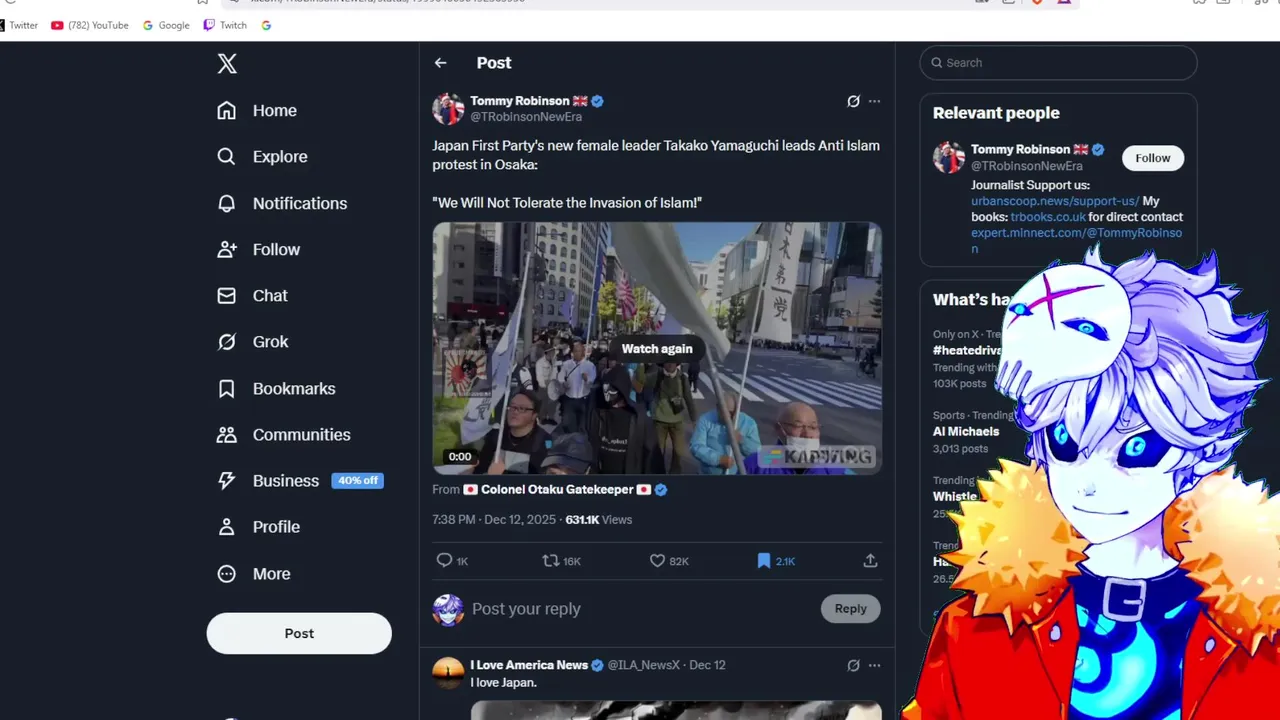Viewport: 1280px width, 720px height.
Task: Open the Twitch bookmark in bookmarks bar
Action: pos(225,25)
